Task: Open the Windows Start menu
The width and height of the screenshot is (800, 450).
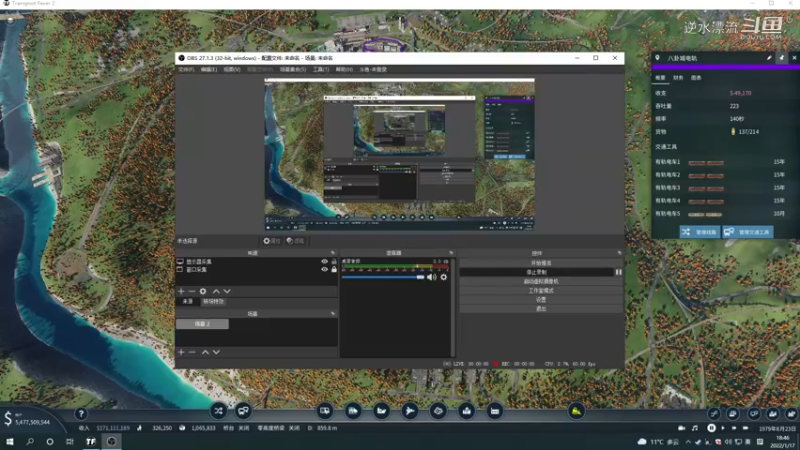Action: (x=10, y=441)
